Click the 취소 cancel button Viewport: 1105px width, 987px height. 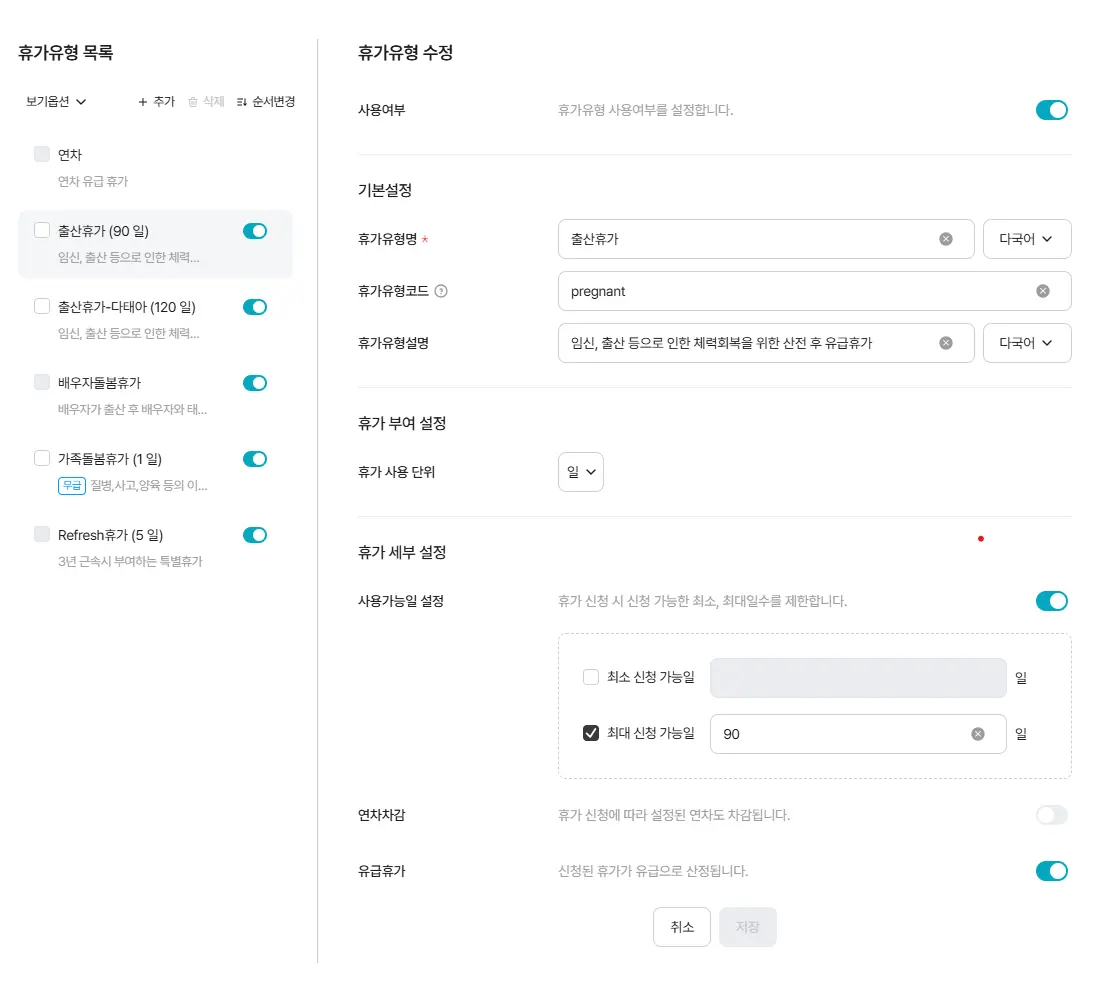pos(682,926)
